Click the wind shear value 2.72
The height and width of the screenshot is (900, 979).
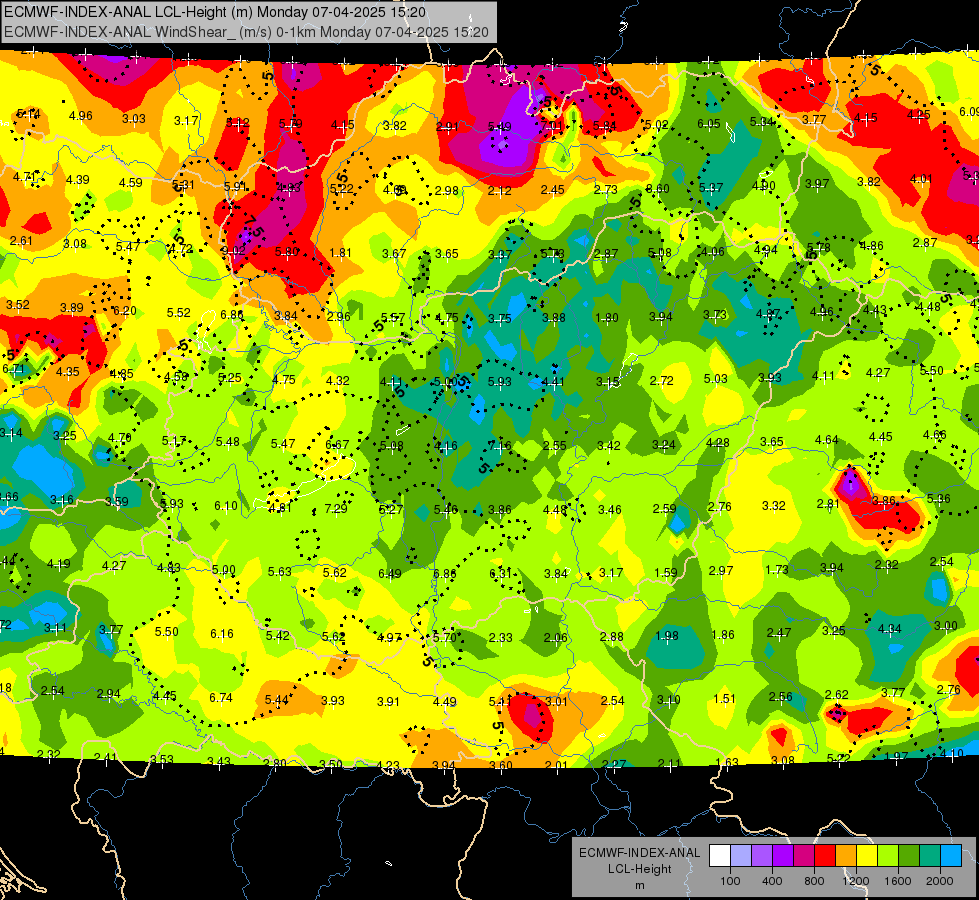tap(662, 380)
